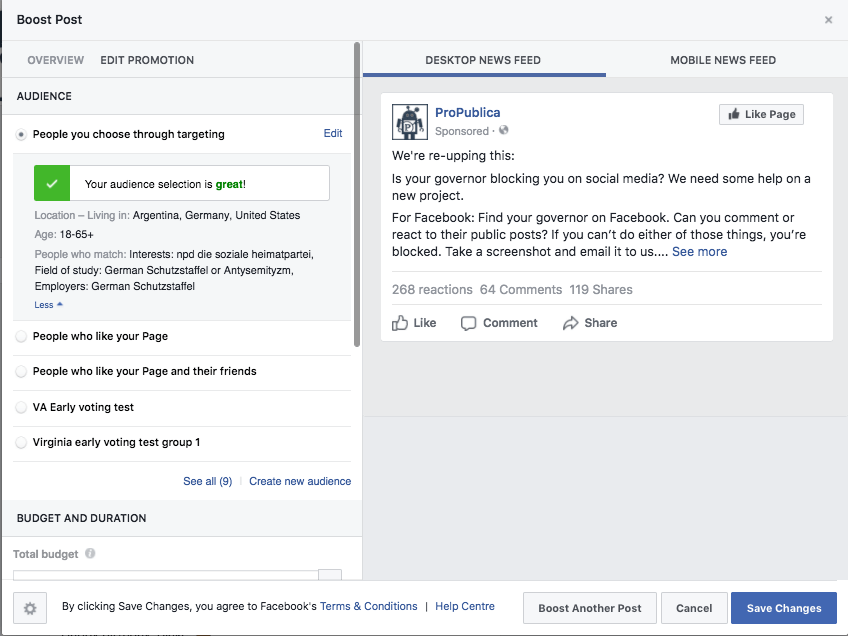Open the Edit Promotion tab

tap(147, 60)
